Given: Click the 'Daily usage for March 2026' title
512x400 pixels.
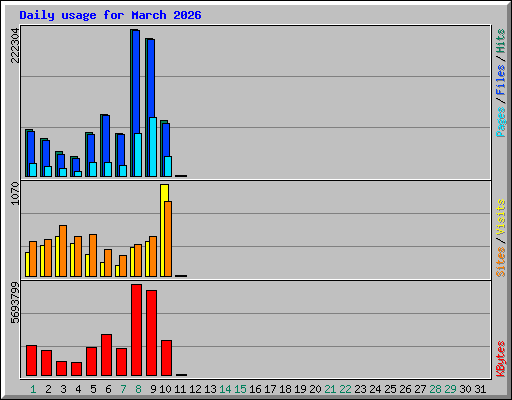Looking at the screenshot, I should tap(110, 15).
